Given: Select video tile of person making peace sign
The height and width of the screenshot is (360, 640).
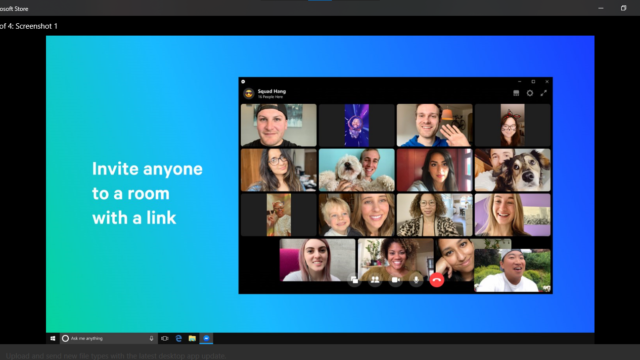Looking at the screenshot, I should click(x=278, y=215).
